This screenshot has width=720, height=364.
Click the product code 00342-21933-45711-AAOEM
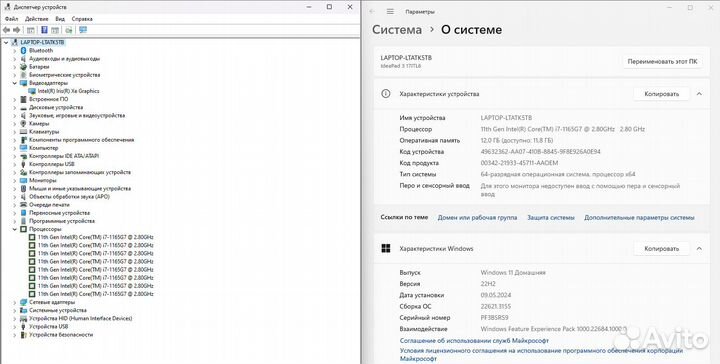[519, 163]
